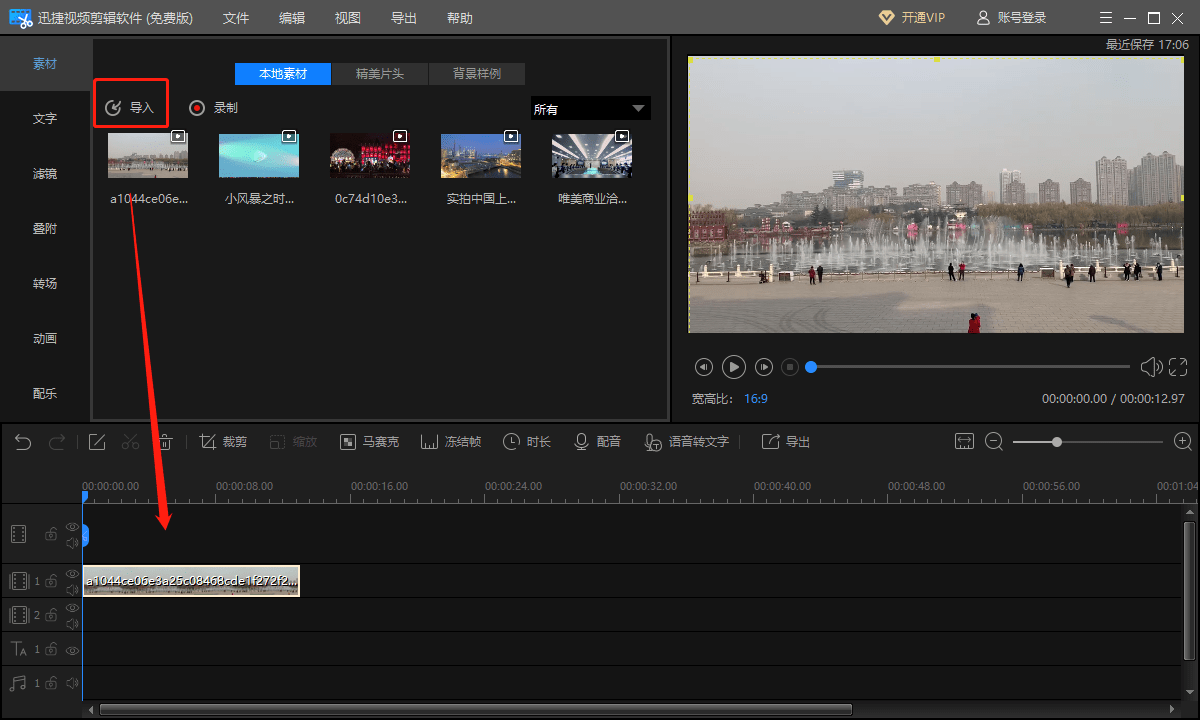Image resolution: width=1200 pixels, height=720 pixels.
Task: Expand the 所有 media filter dropdown
Action: point(590,109)
